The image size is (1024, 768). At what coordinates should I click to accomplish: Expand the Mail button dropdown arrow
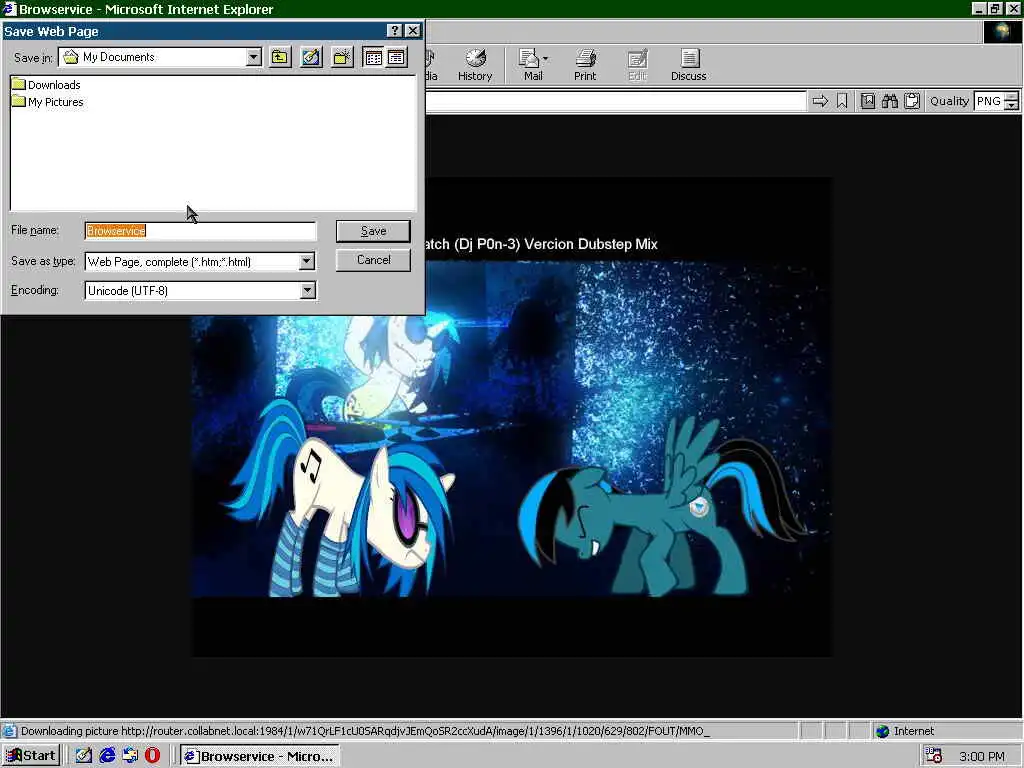pos(546,59)
